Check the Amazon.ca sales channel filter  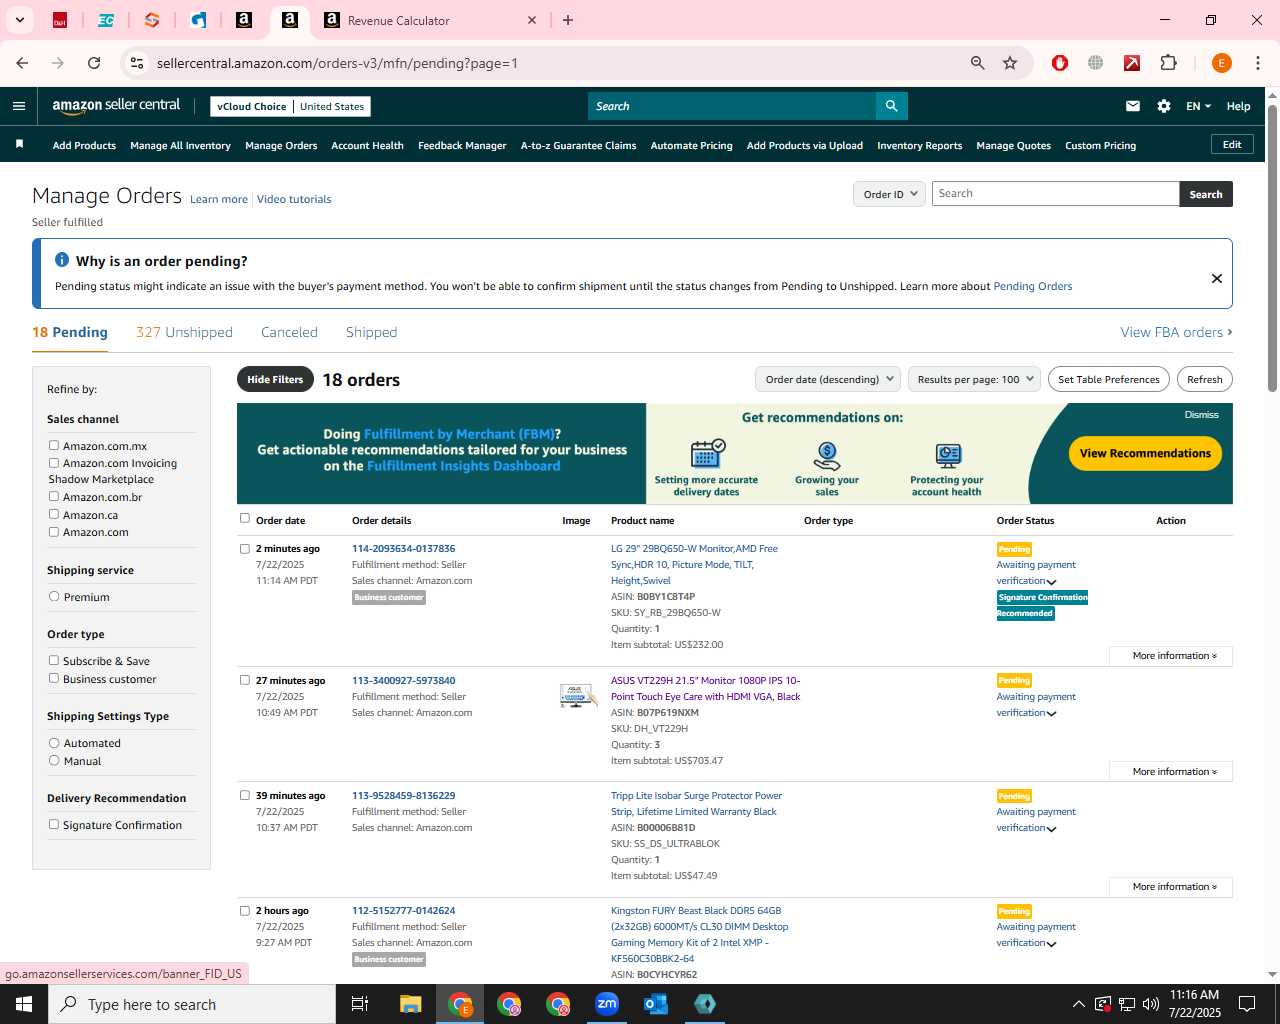click(x=54, y=514)
